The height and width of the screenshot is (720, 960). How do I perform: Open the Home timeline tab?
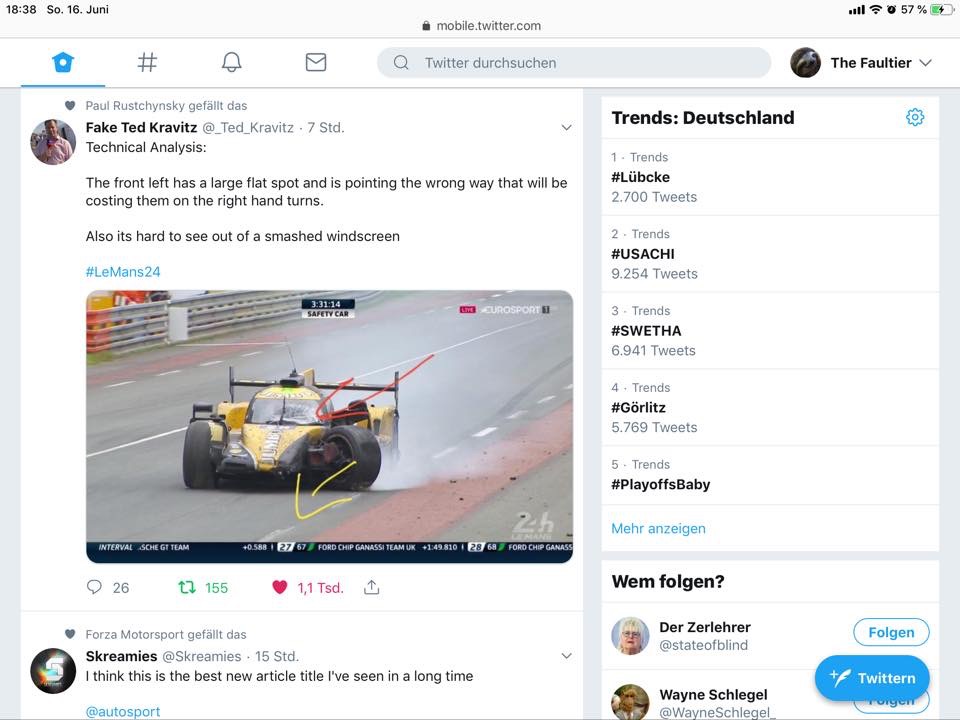coord(63,62)
